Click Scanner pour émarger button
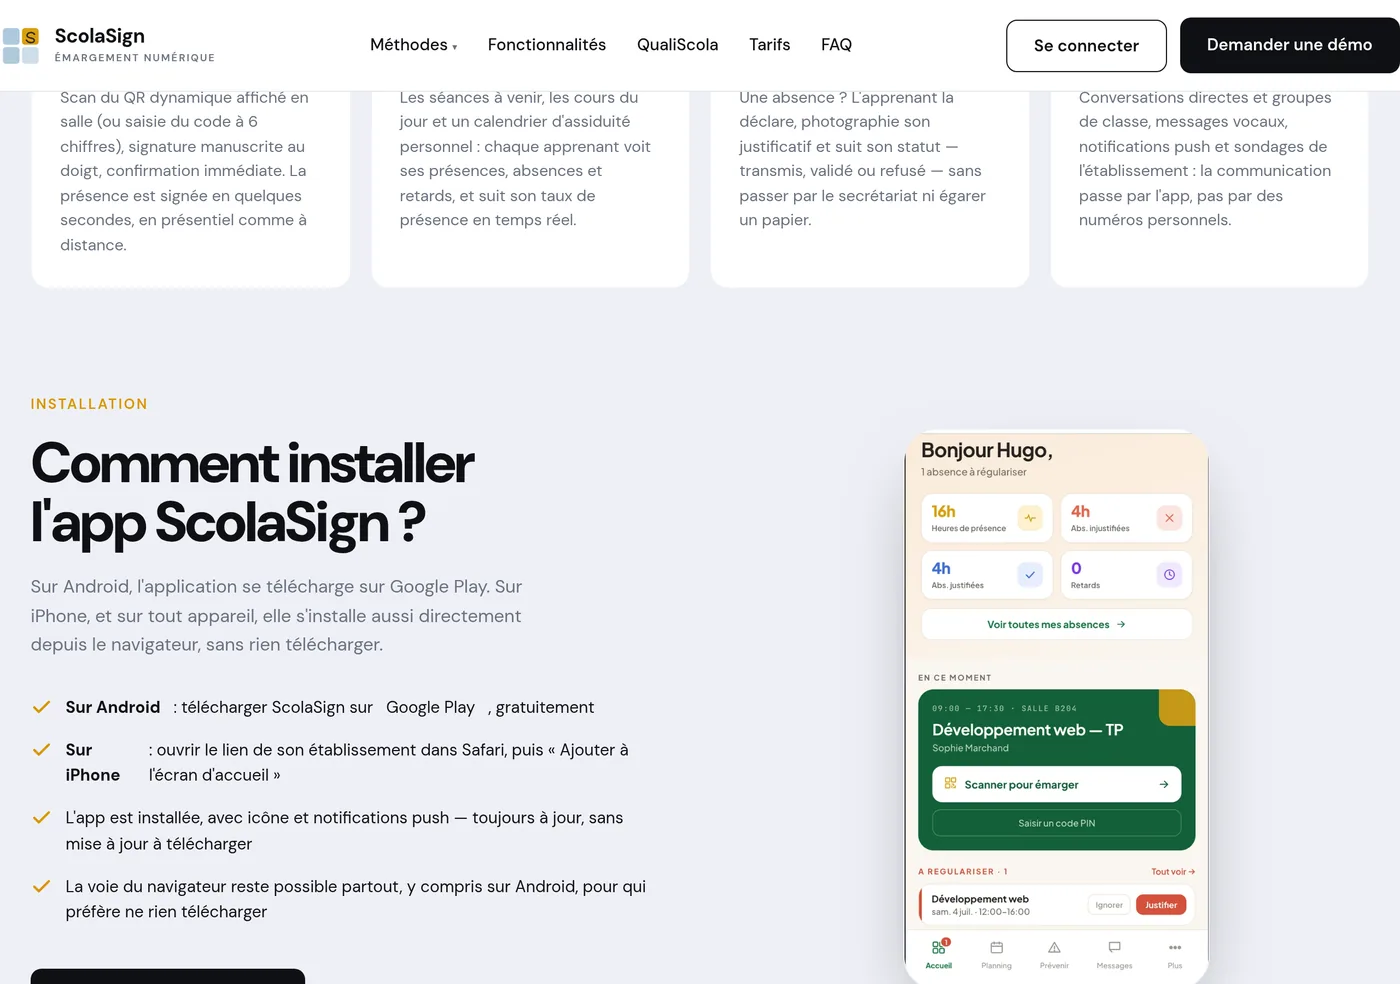Screen dimensions: 1400x984 tap(1056, 784)
